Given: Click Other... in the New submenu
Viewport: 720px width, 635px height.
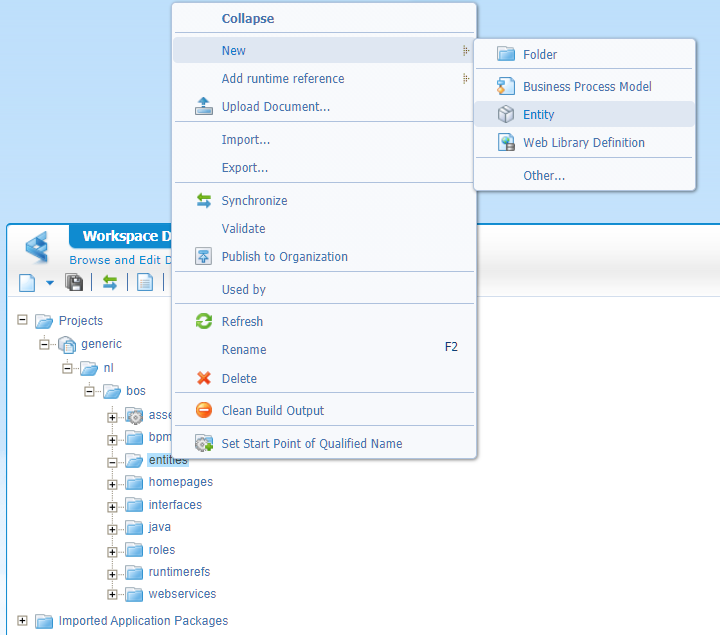Looking at the screenshot, I should tap(544, 176).
